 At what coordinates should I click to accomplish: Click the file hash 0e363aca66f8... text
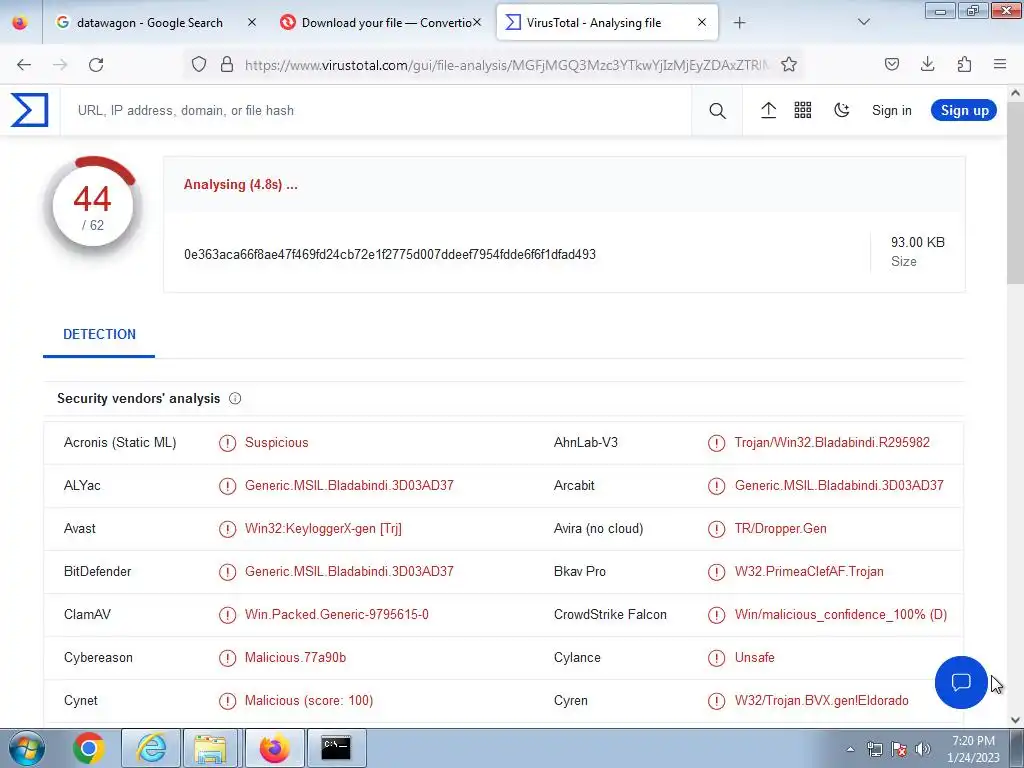click(390, 255)
